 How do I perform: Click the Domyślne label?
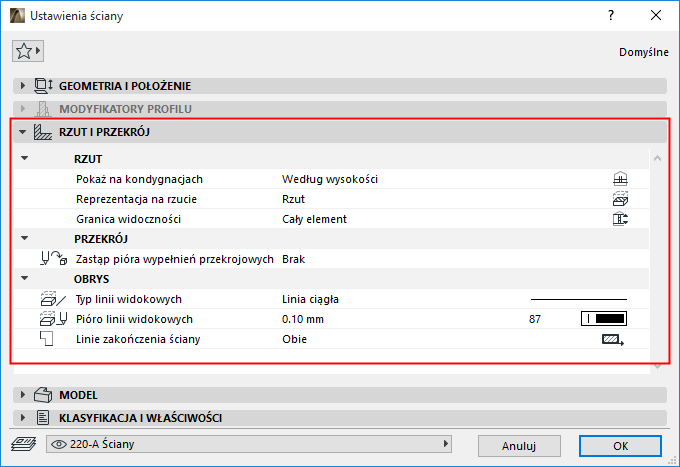tap(644, 52)
